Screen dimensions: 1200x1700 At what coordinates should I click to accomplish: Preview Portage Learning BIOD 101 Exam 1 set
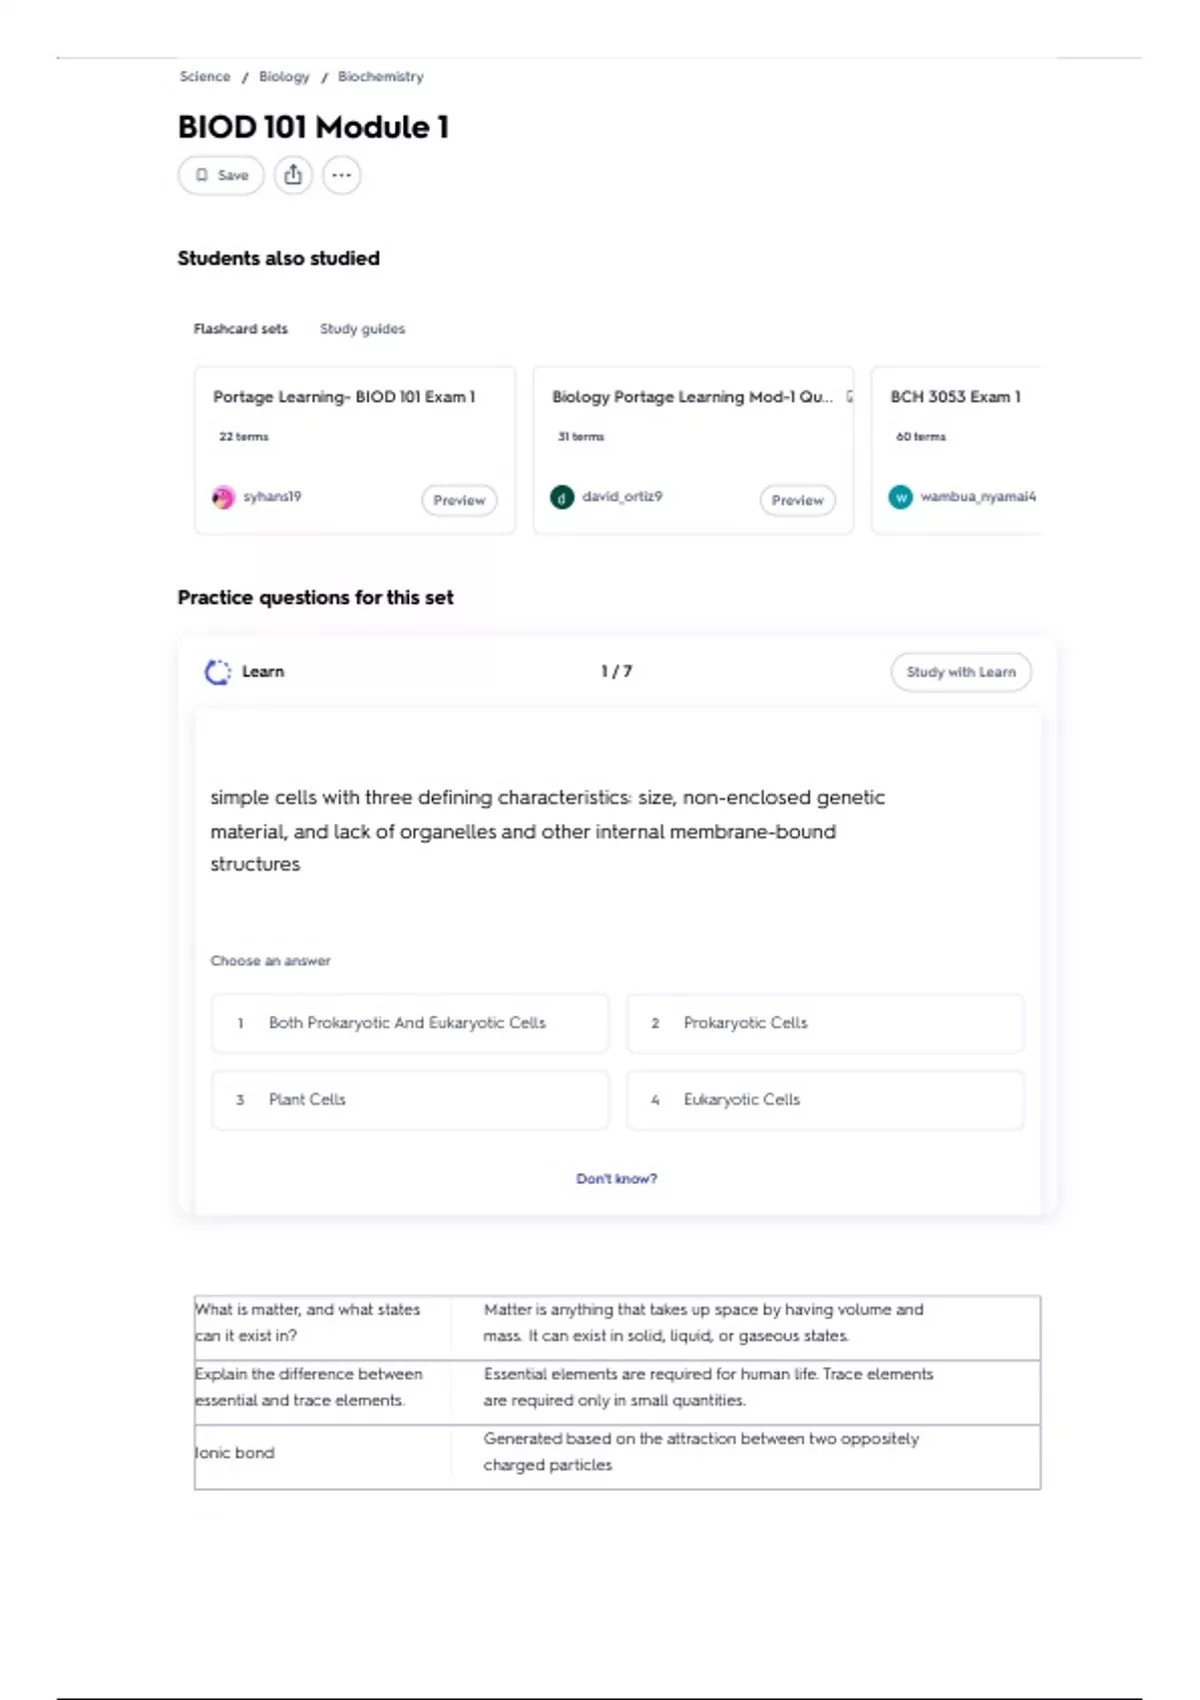[x=459, y=500]
